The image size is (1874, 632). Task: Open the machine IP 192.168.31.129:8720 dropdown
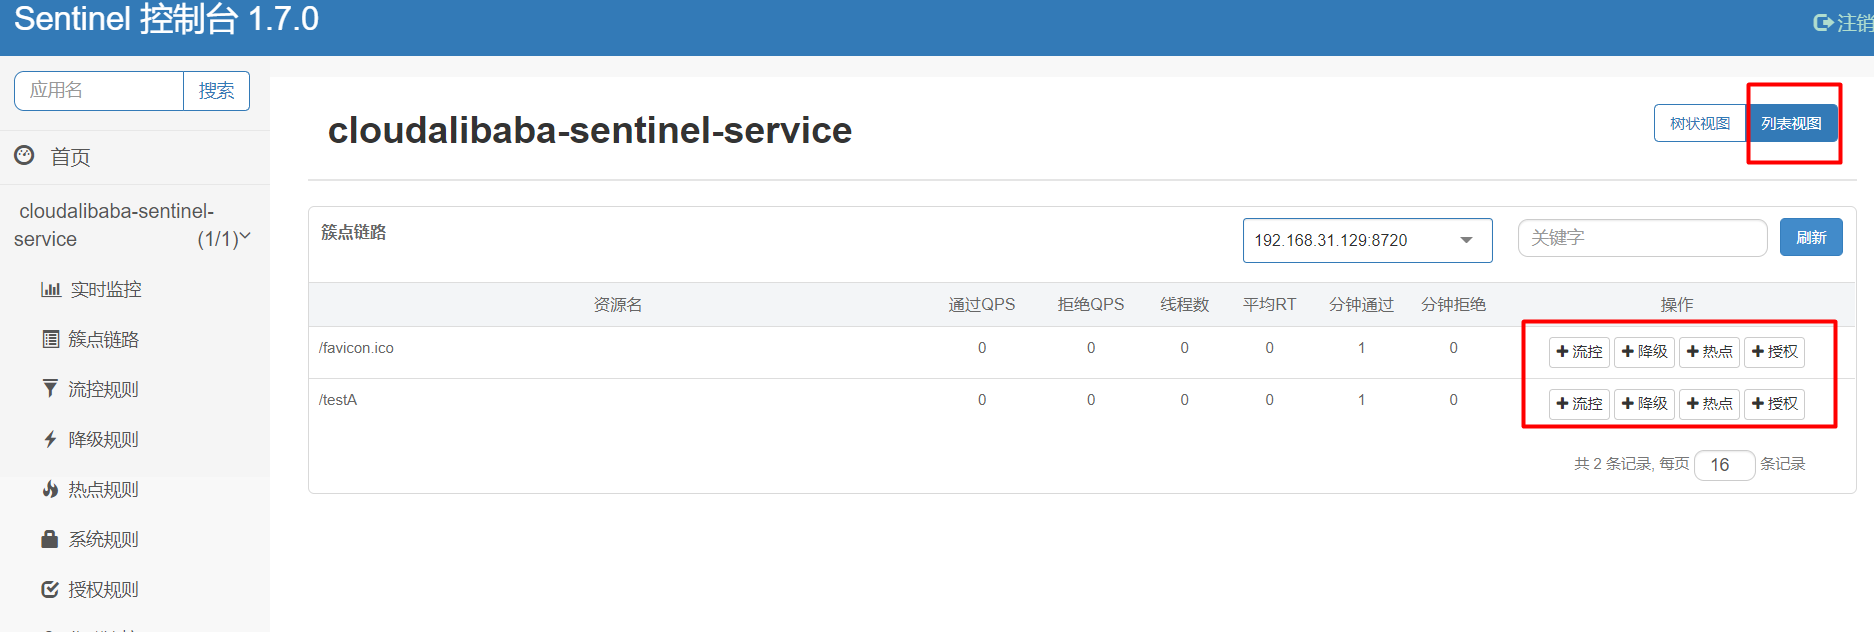coord(1367,240)
